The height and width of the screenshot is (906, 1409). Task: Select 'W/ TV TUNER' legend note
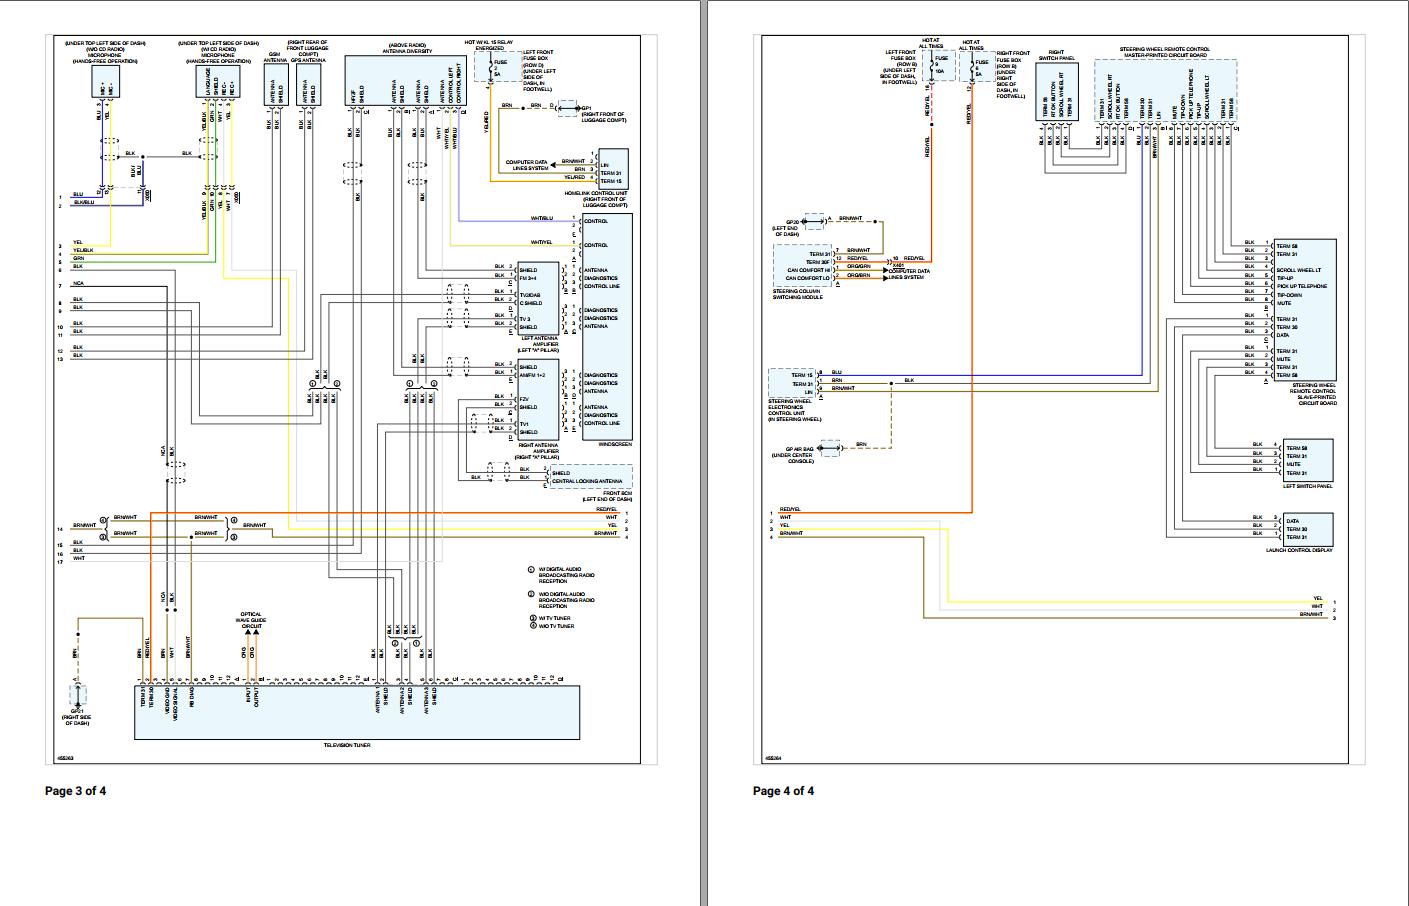pos(557,618)
